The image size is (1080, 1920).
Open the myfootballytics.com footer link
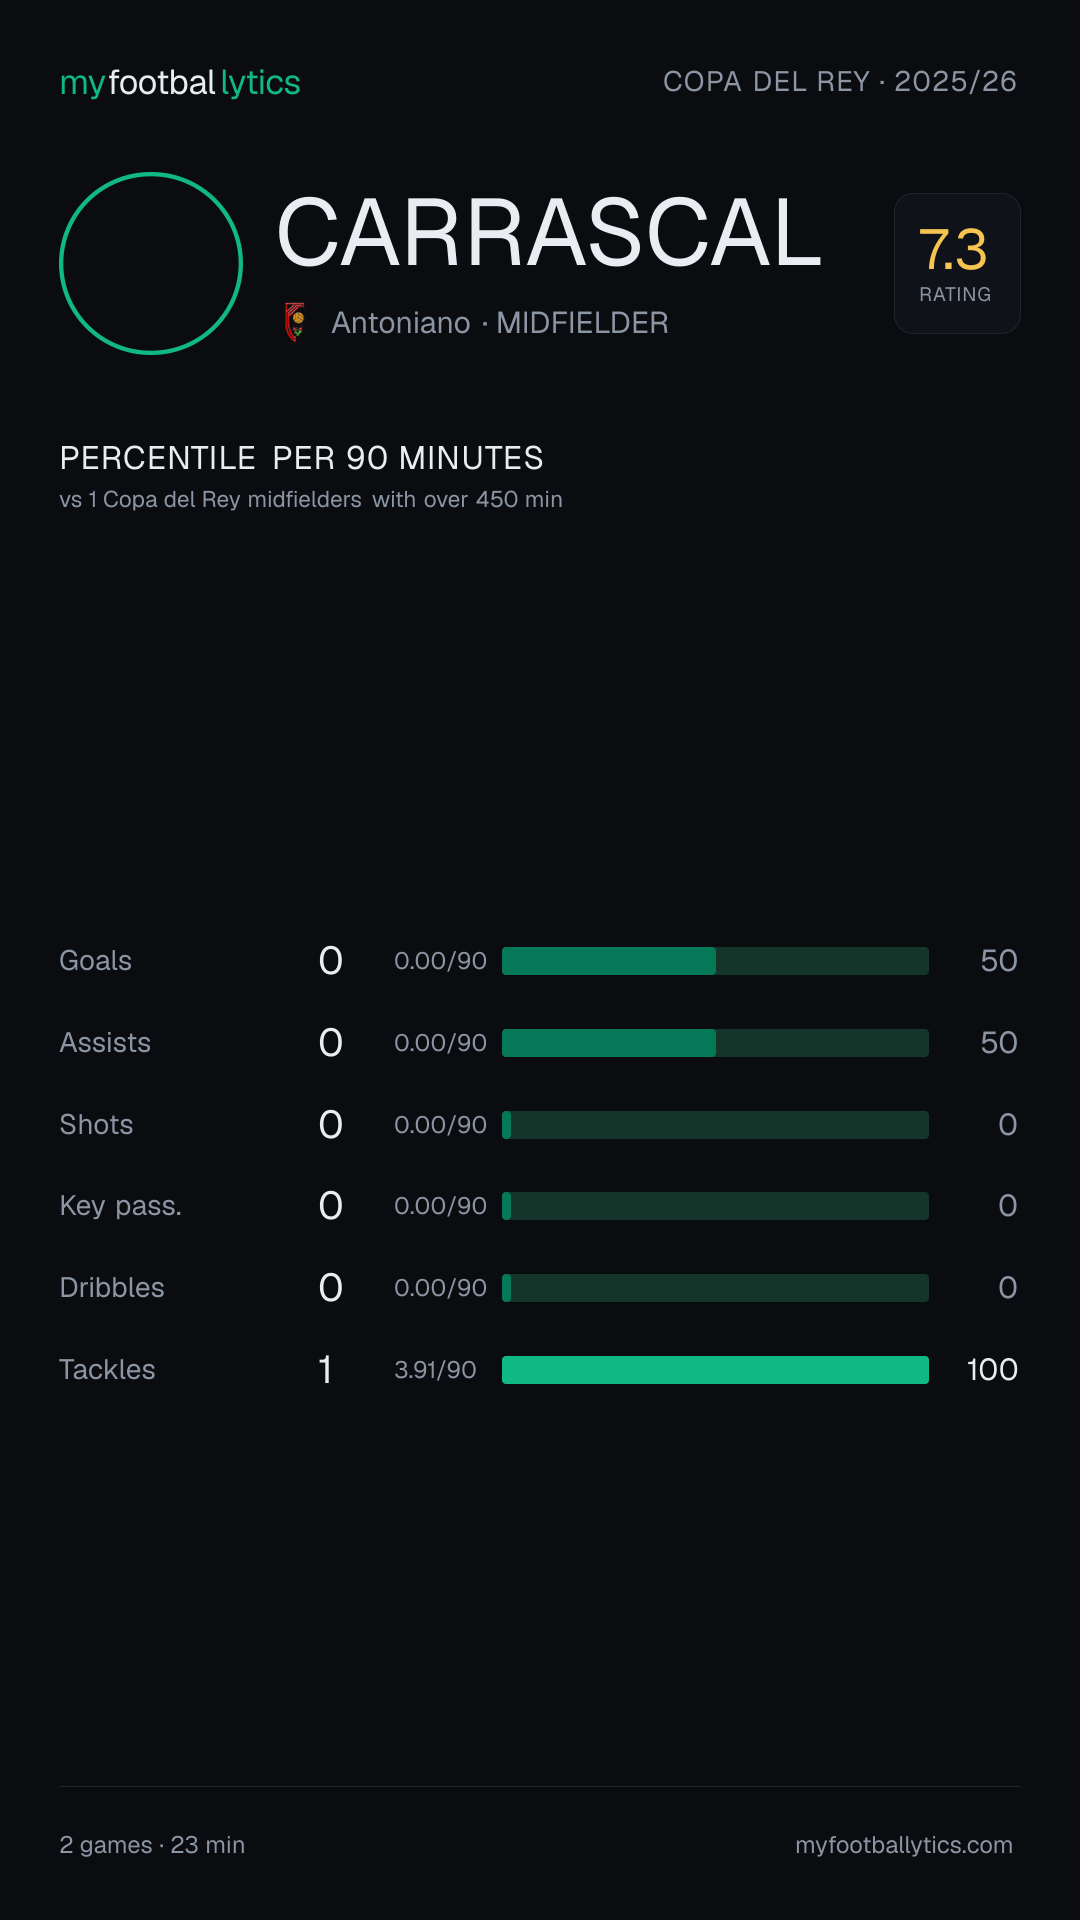(x=904, y=1845)
